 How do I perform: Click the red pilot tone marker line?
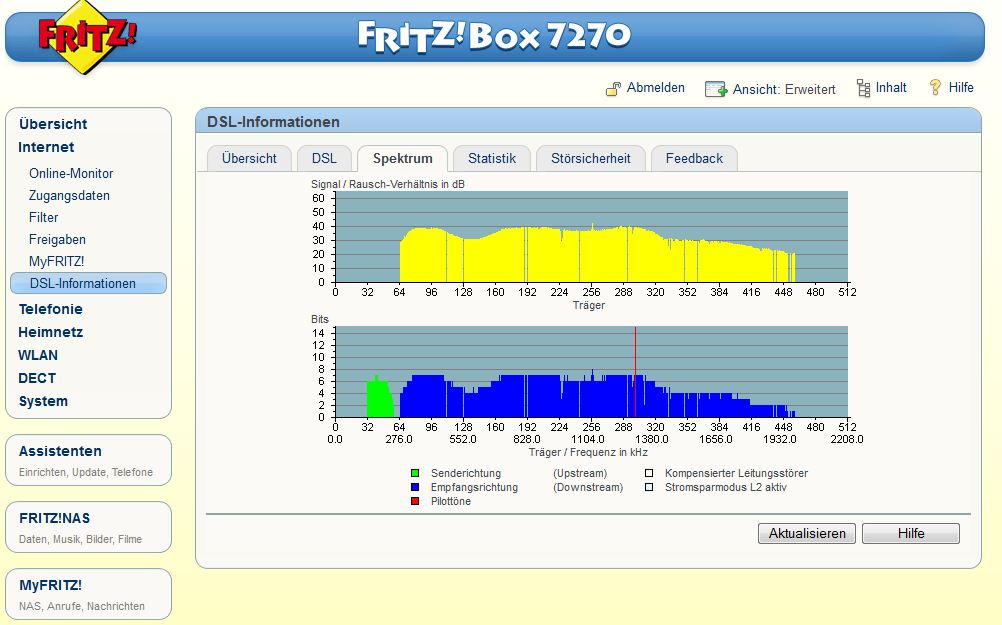pyautogui.click(x=635, y=372)
